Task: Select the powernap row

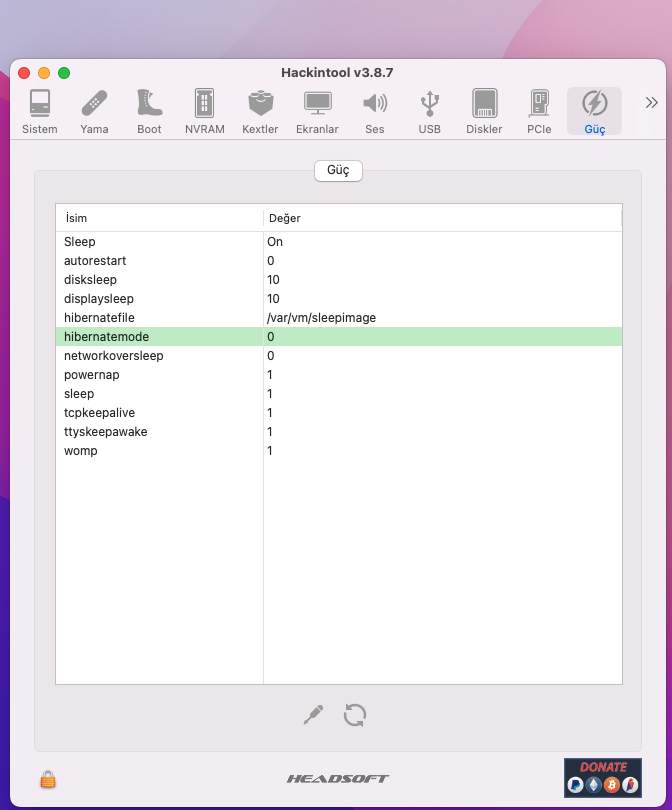Action: point(338,375)
